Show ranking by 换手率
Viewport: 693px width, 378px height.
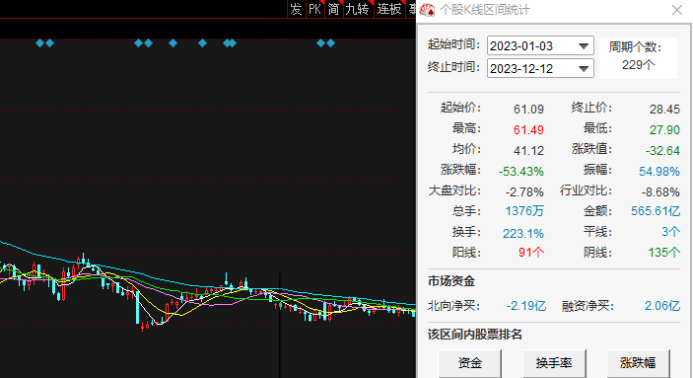pos(554,363)
